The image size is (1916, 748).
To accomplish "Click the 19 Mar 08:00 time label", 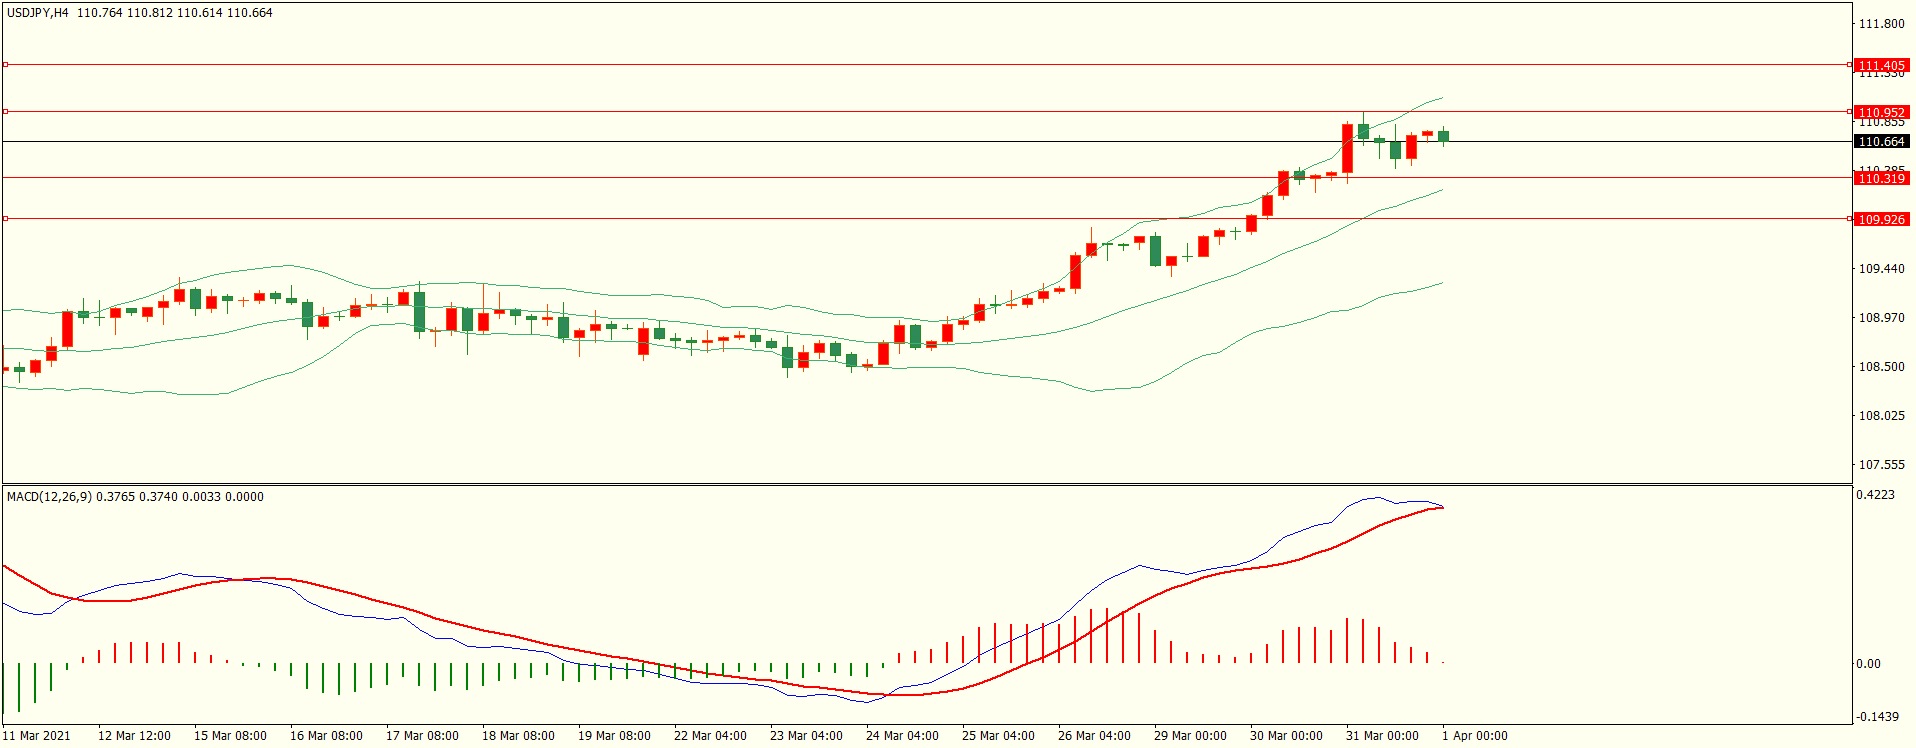I will [x=614, y=736].
